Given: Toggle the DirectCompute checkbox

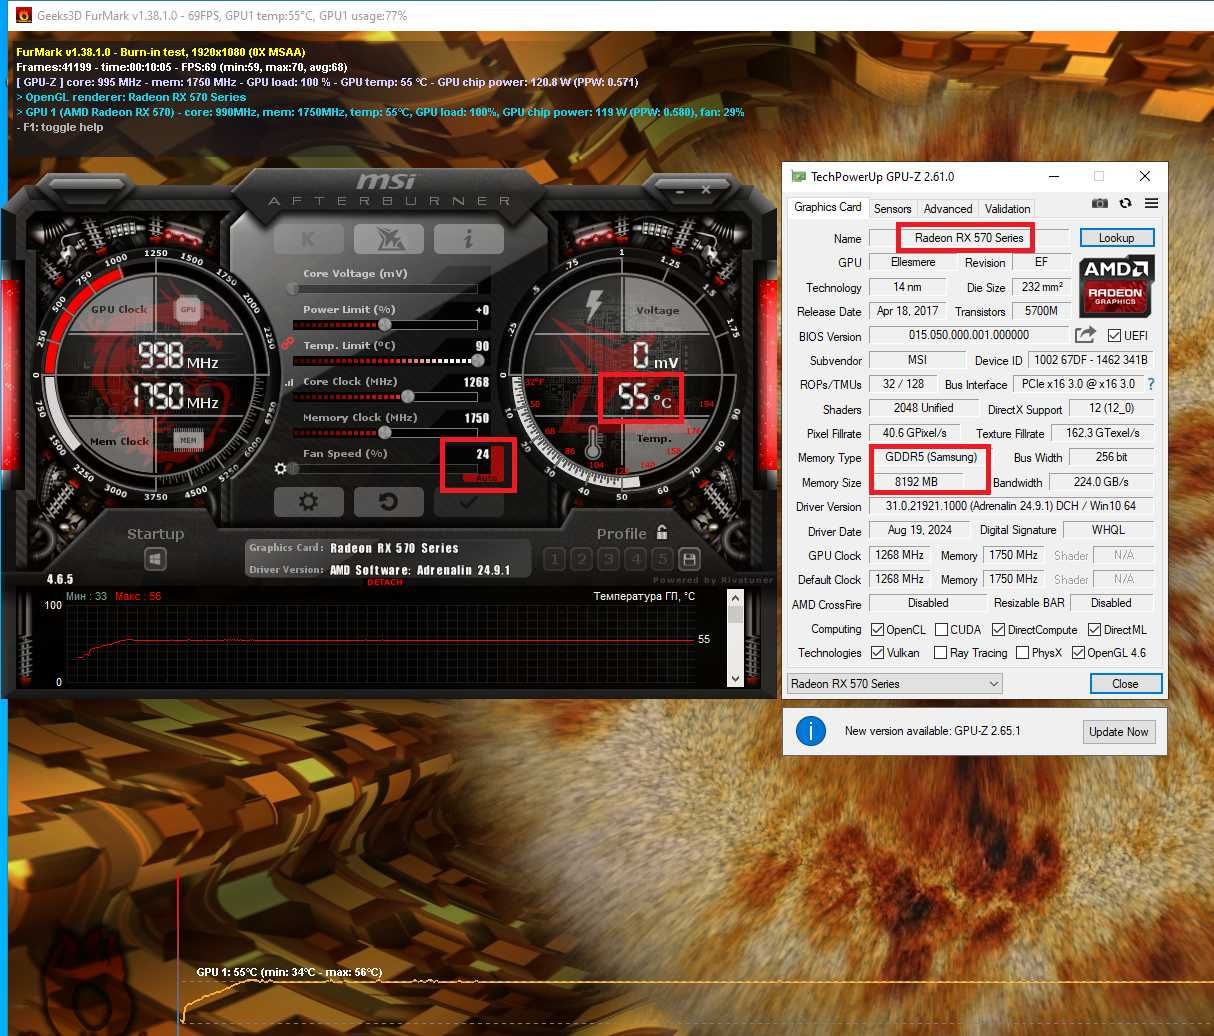Looking at the screenshot, I should [998, 629].
